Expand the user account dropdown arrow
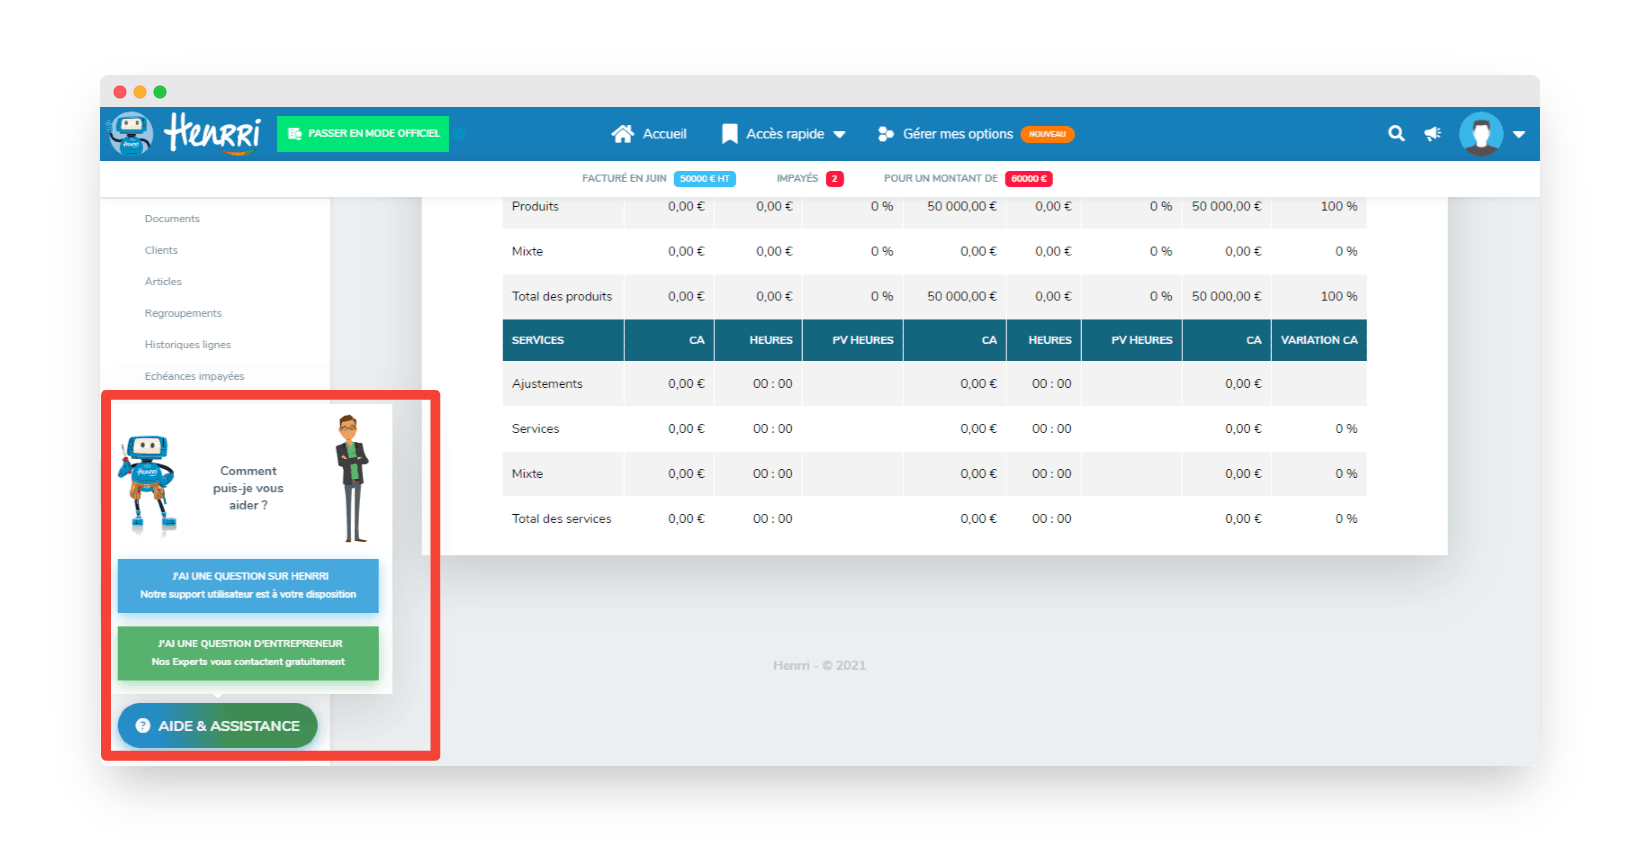This screenshot has height=841, width=1640. pyautogui.click(x=1519, y=134)
